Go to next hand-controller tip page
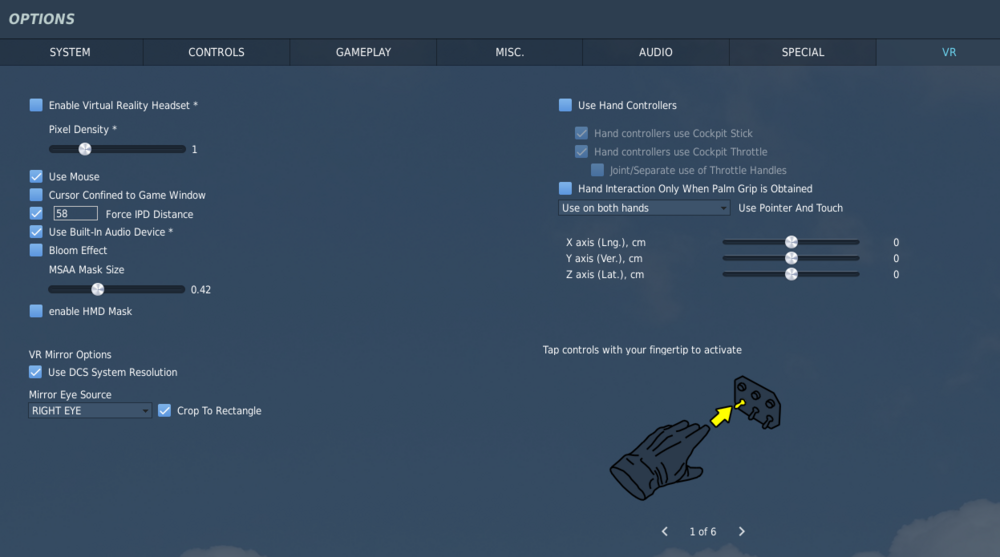The image size is (1000, 557). click(741, 531)
